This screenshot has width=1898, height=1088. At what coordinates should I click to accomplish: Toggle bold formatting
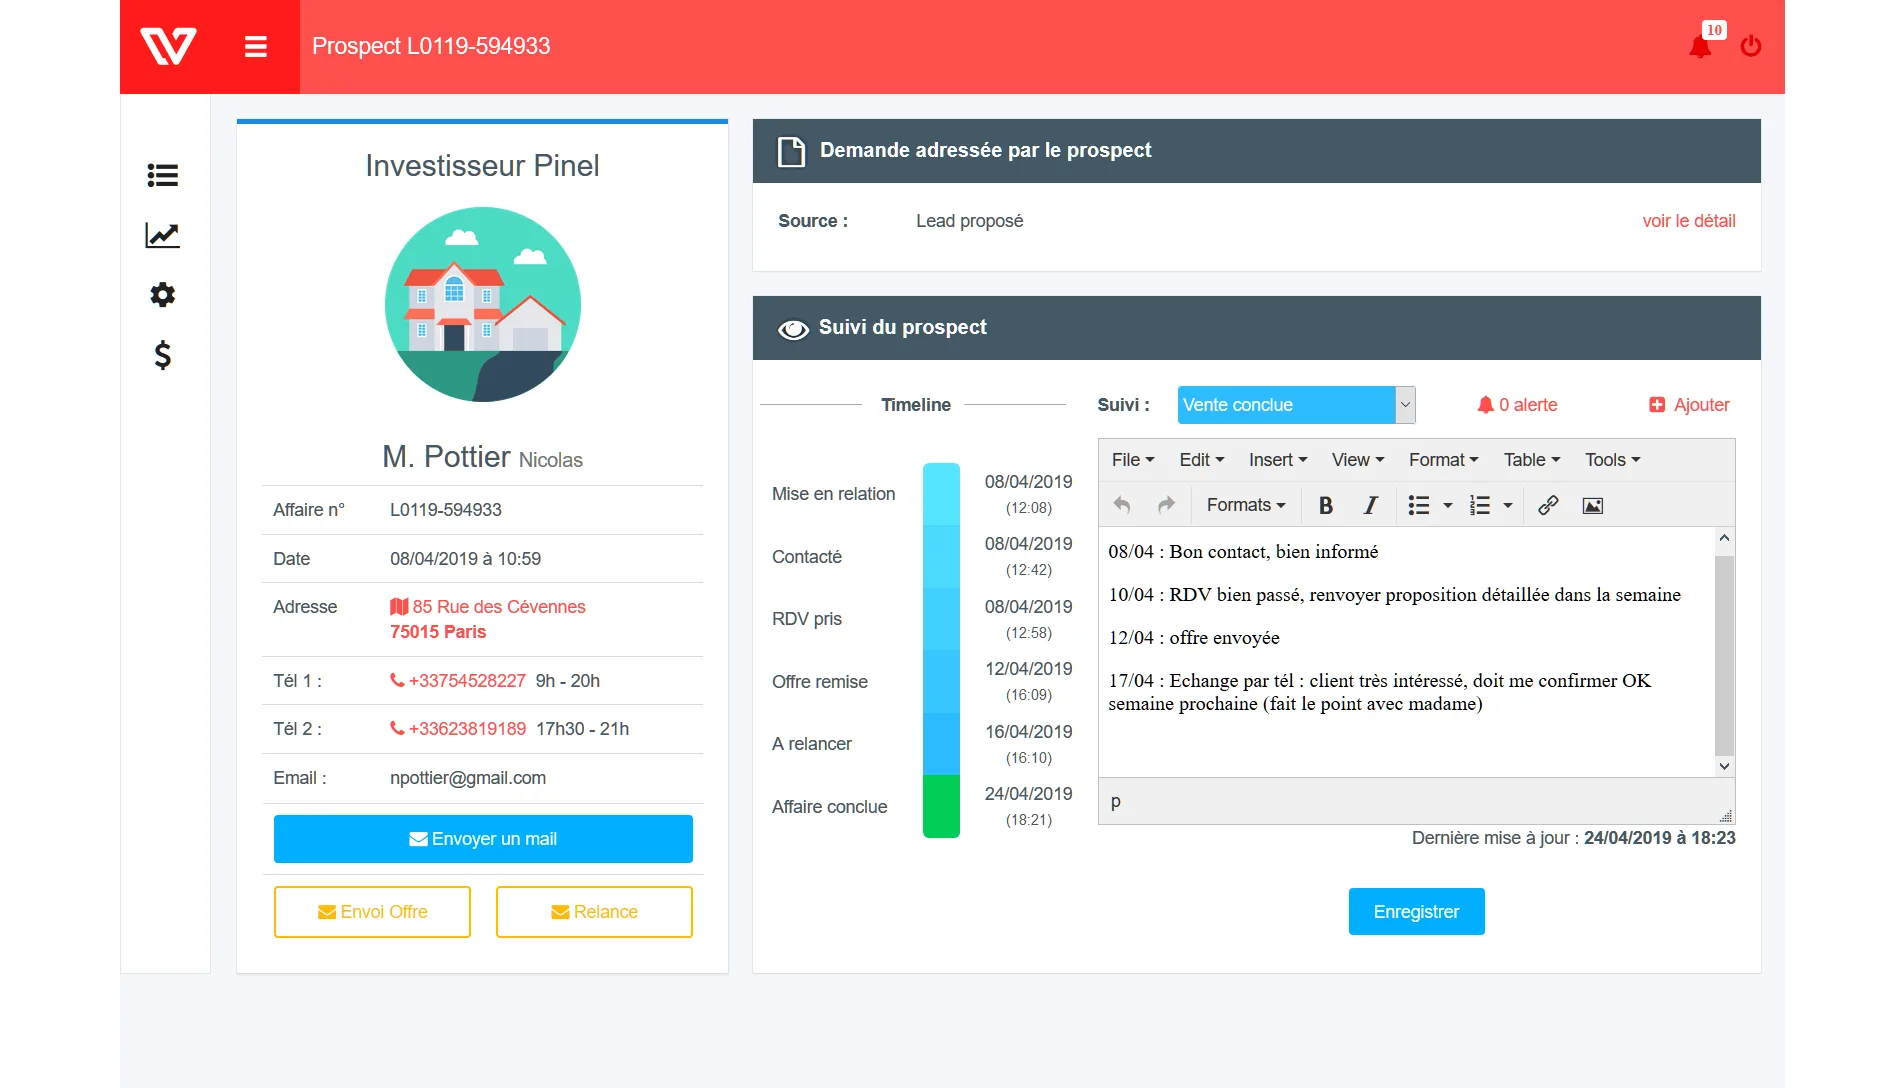click(1326, 505)
